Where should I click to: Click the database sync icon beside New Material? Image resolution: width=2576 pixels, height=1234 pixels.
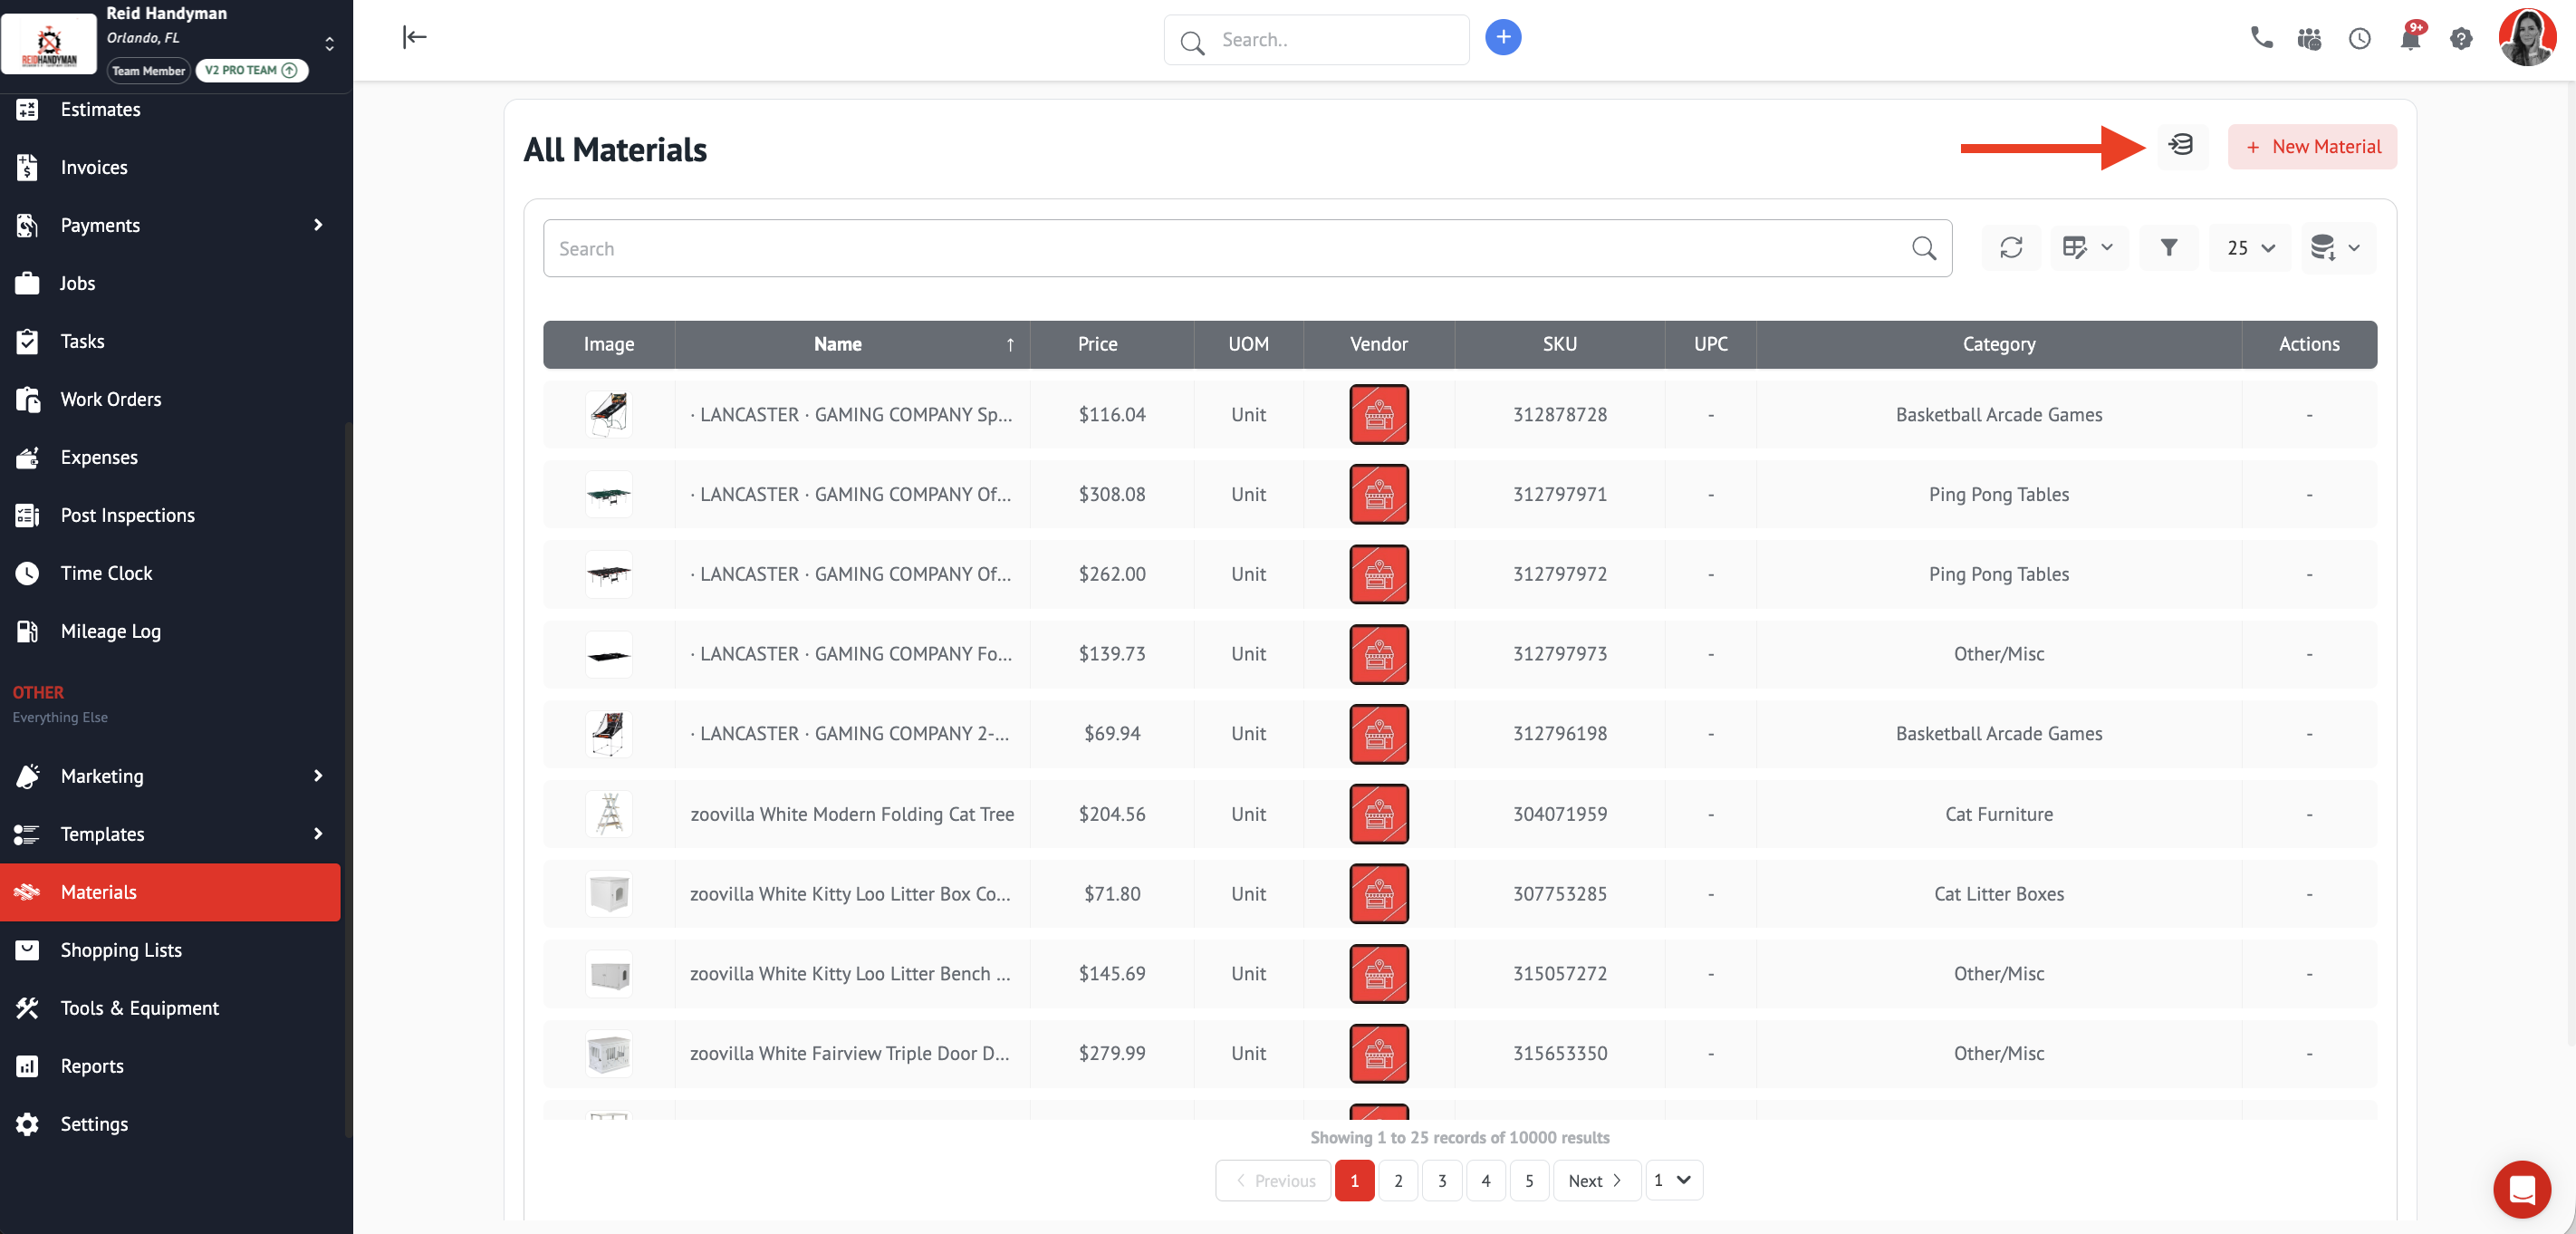tap(2181, 146)
